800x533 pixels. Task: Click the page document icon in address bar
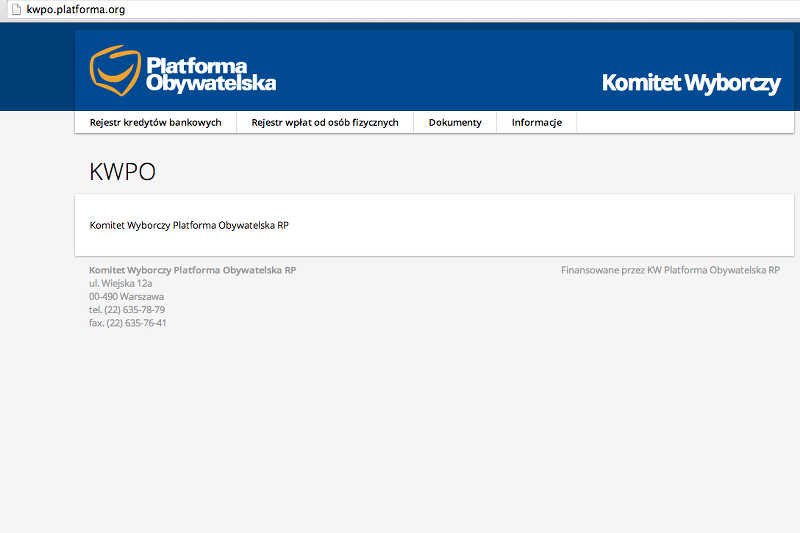(16, 9)
